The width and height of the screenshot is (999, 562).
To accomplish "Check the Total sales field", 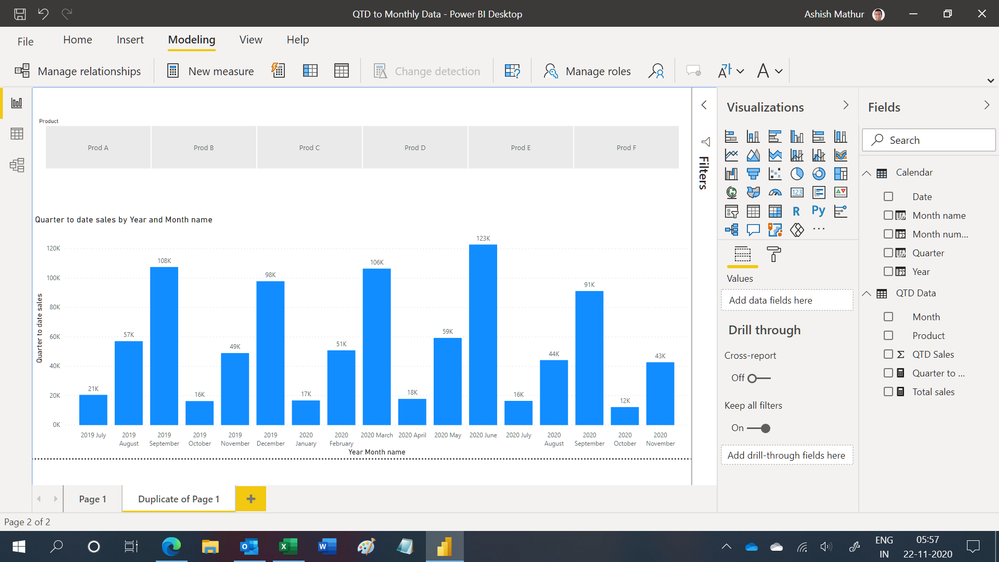I will (x=889, y=392).
